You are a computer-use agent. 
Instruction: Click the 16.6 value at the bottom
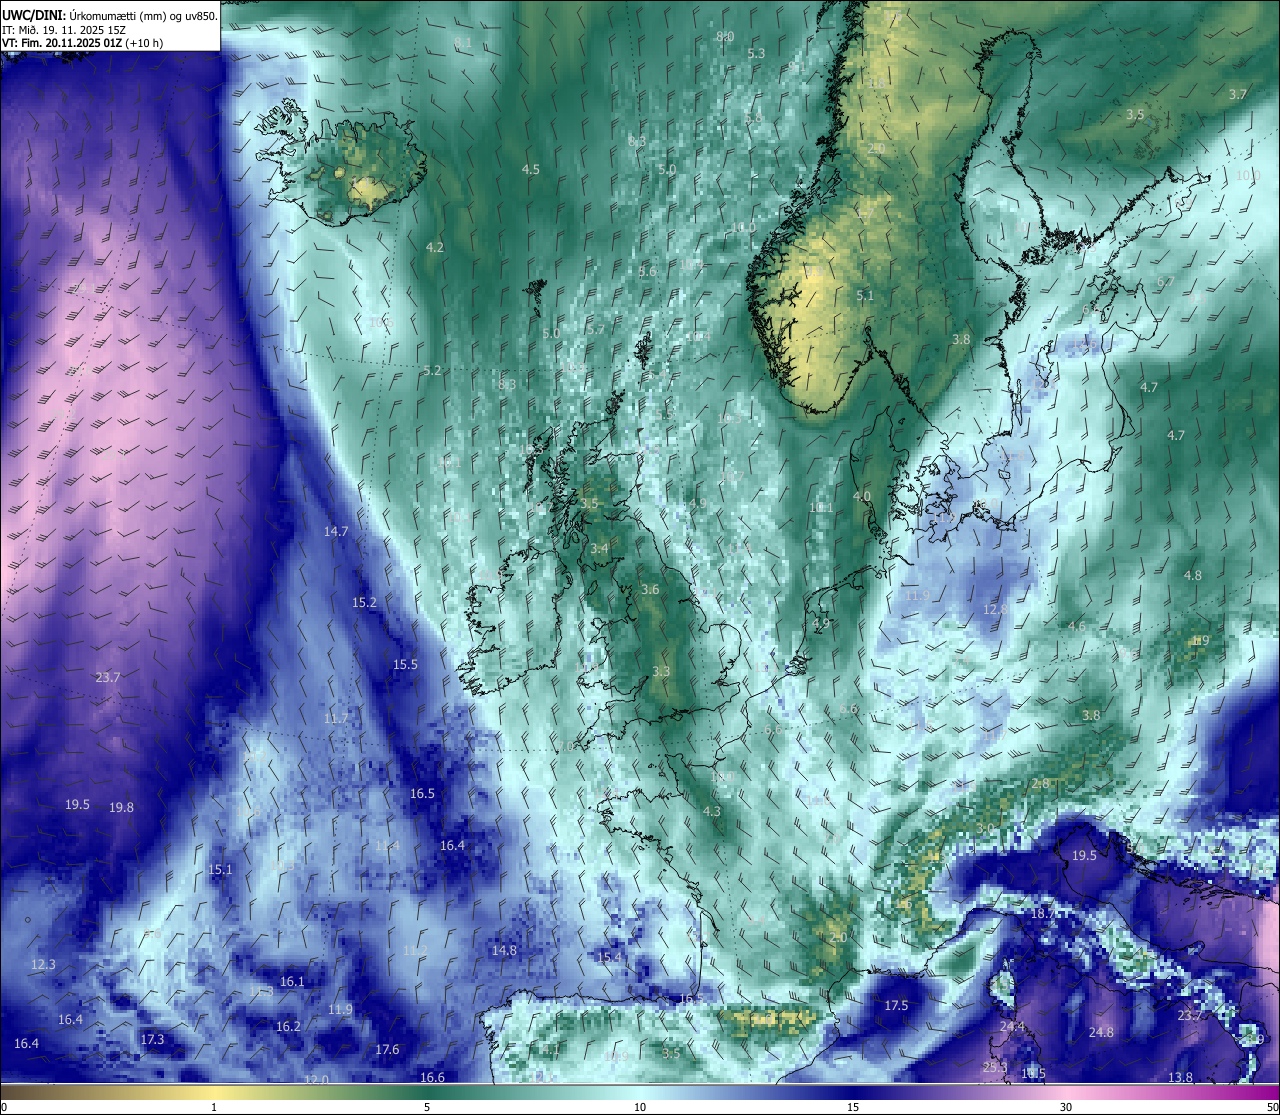432,1077
